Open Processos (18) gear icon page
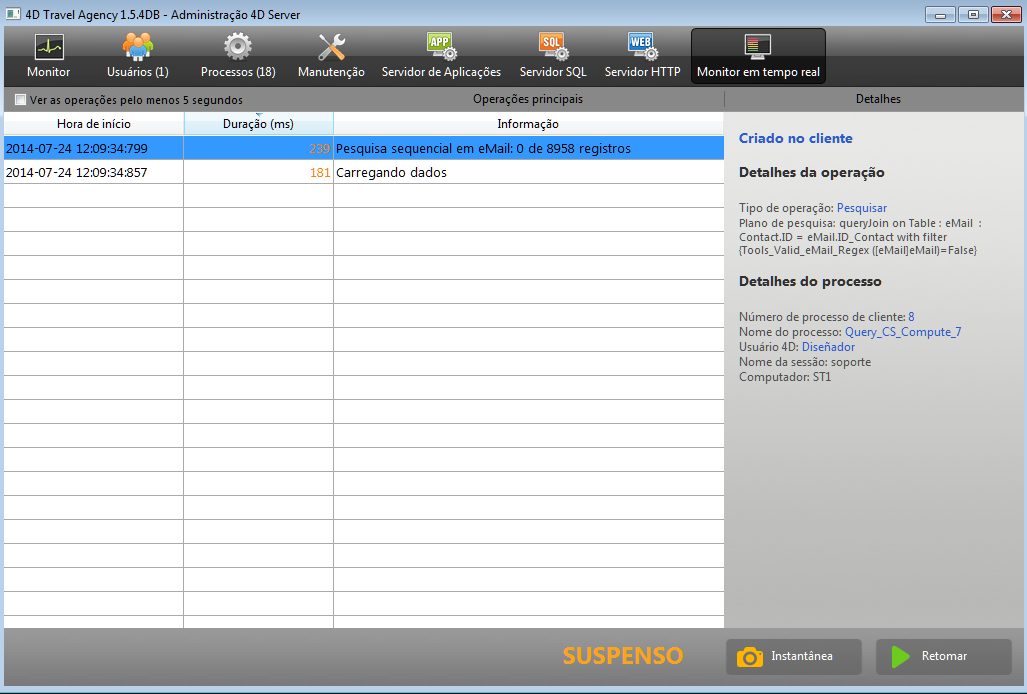The image size is (1027, 694). [237, 47]
